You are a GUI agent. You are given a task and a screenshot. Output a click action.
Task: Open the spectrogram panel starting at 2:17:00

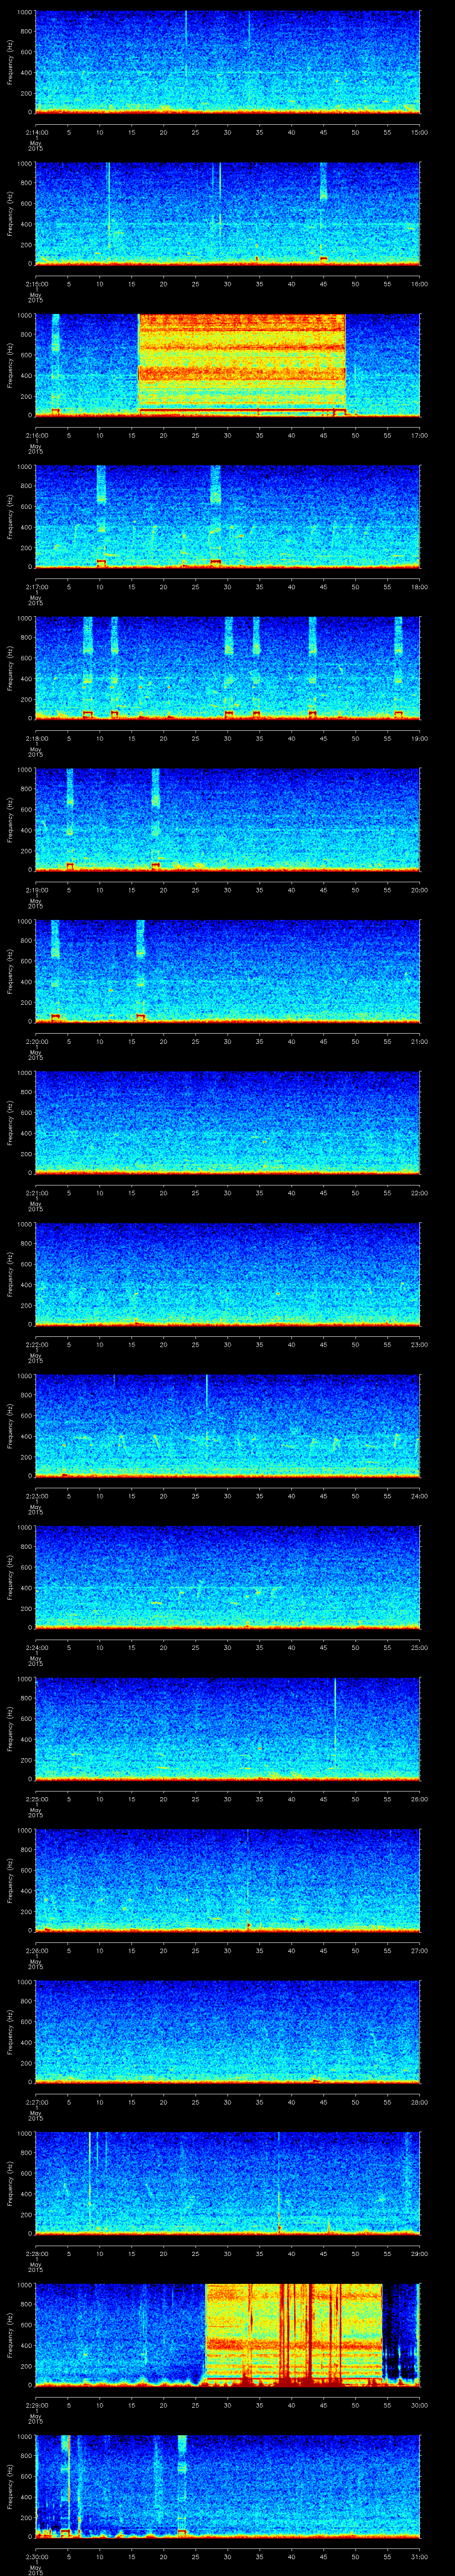tap(227, 517)
